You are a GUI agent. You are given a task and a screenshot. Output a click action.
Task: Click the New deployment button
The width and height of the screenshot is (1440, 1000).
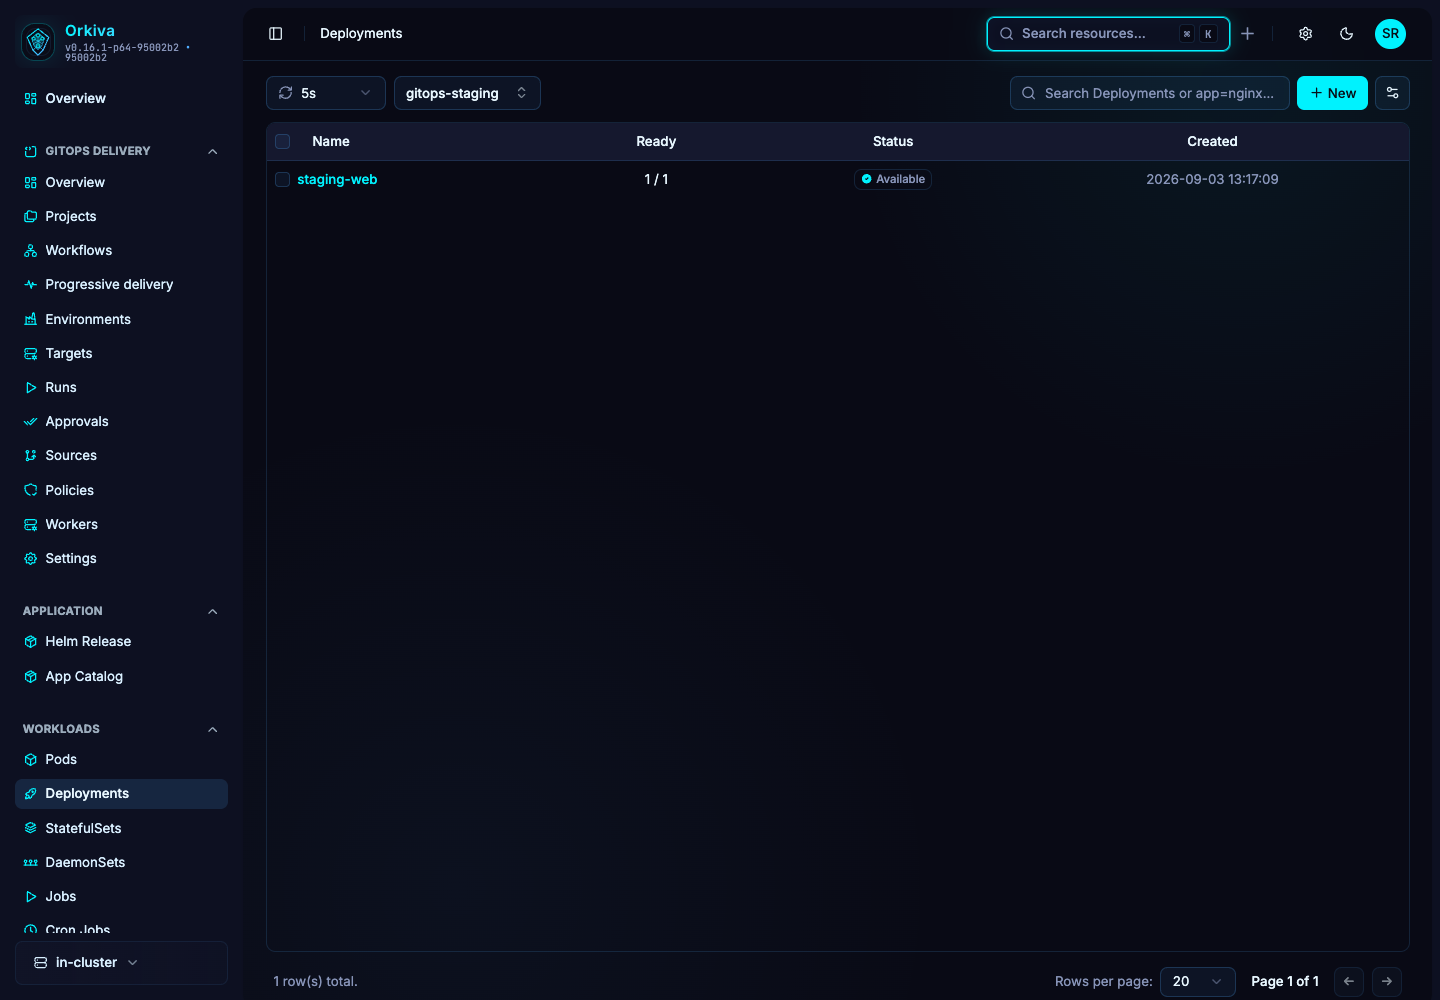1332,93
